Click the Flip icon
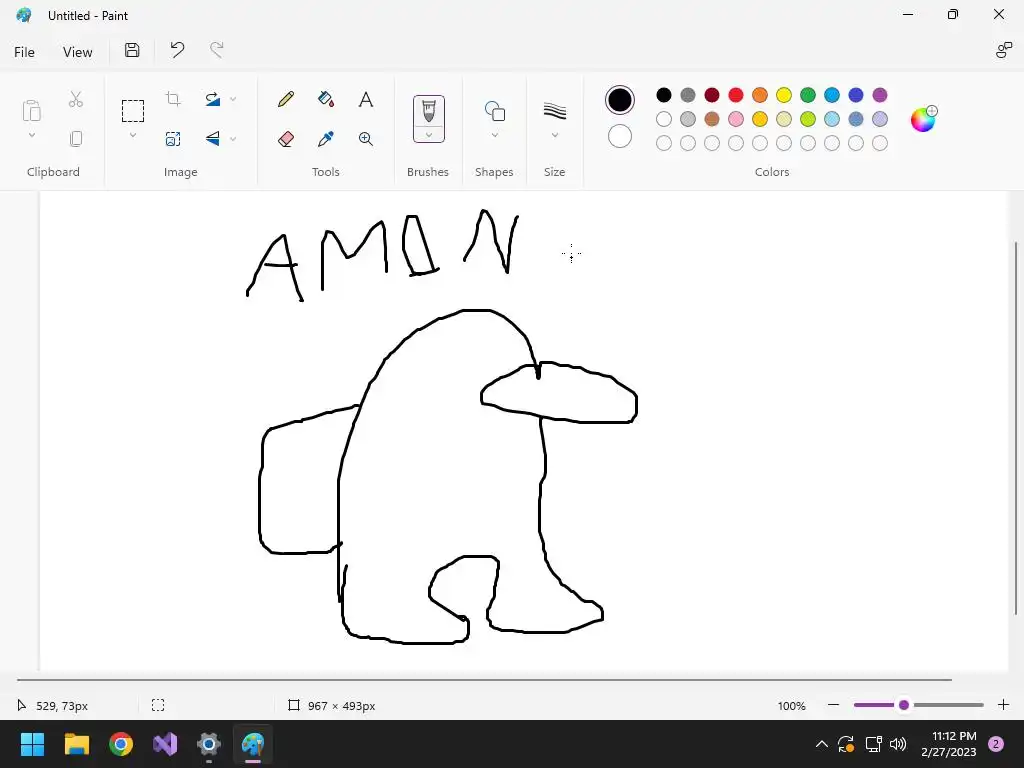 [x=213, y=138]
